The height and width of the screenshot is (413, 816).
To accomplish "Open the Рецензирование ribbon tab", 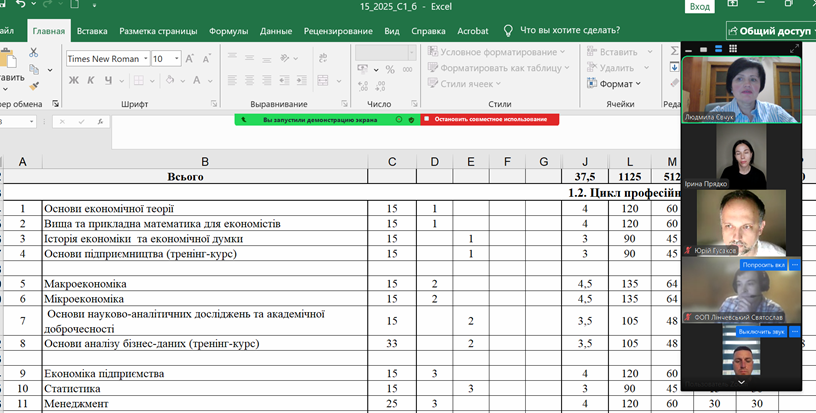I will (338, 31).
